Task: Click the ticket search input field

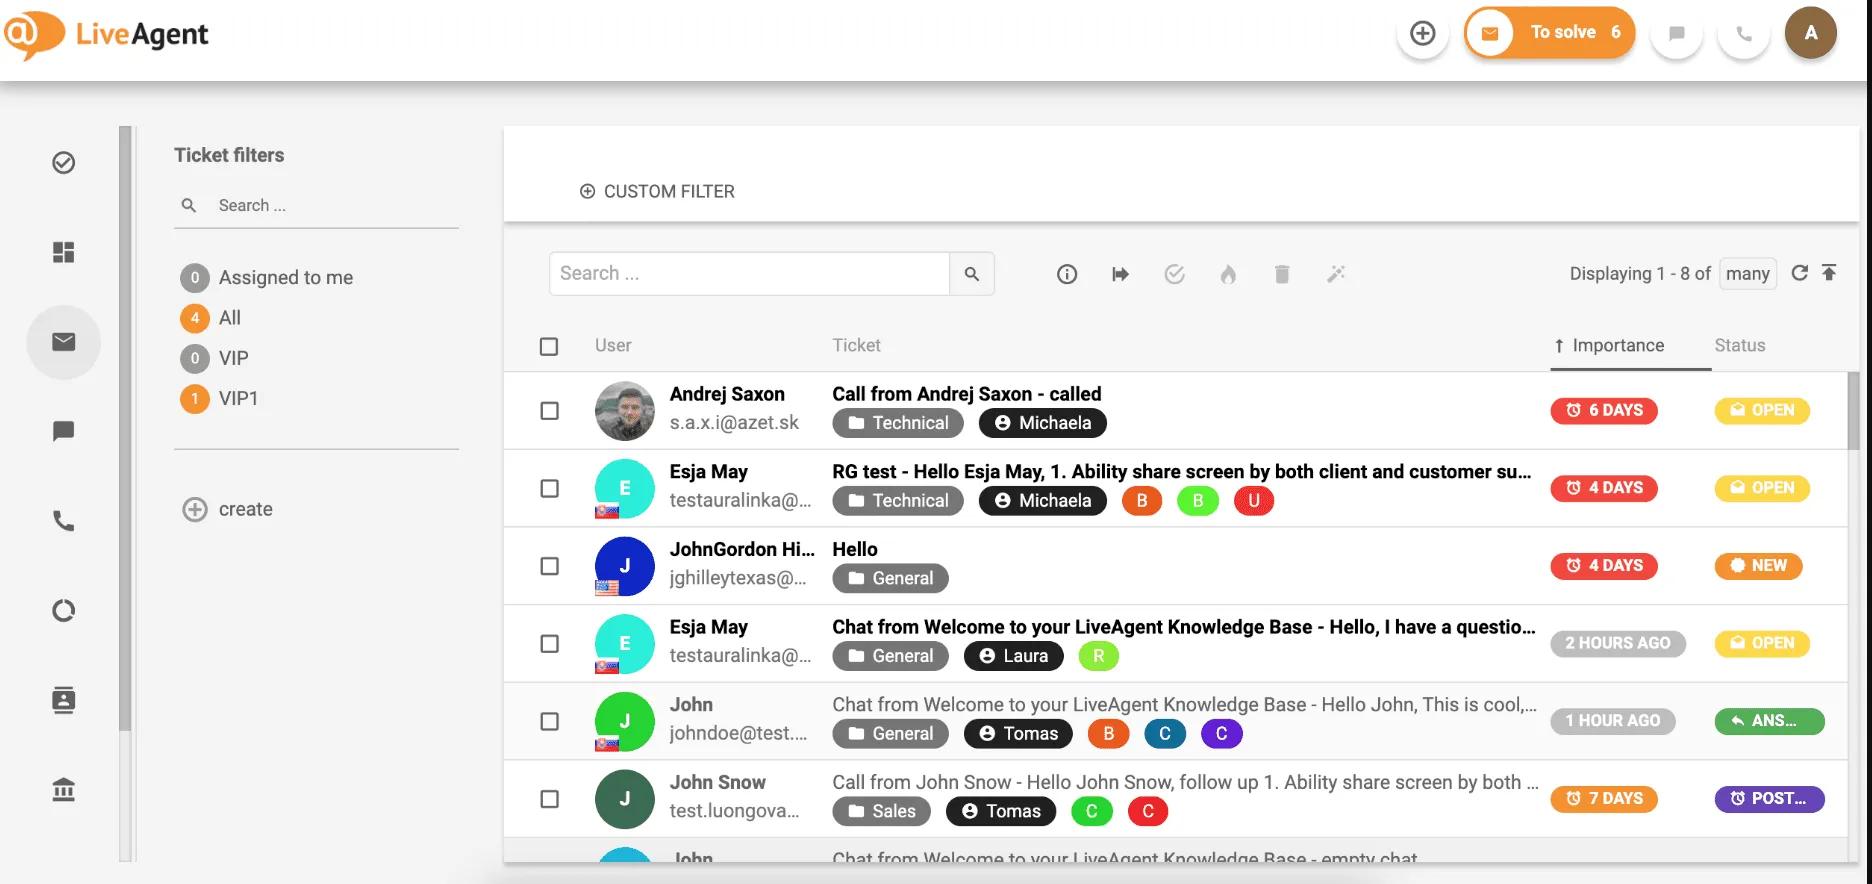Action: point(749,274)
